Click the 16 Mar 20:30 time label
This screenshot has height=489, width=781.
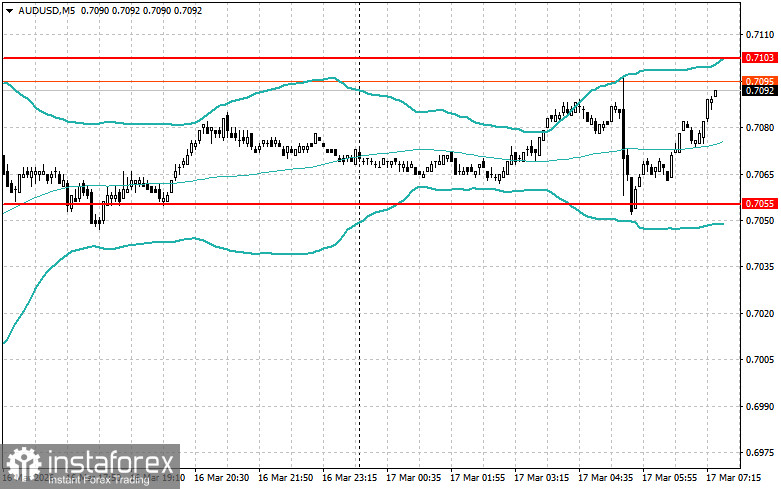click(x=222, y=478)
